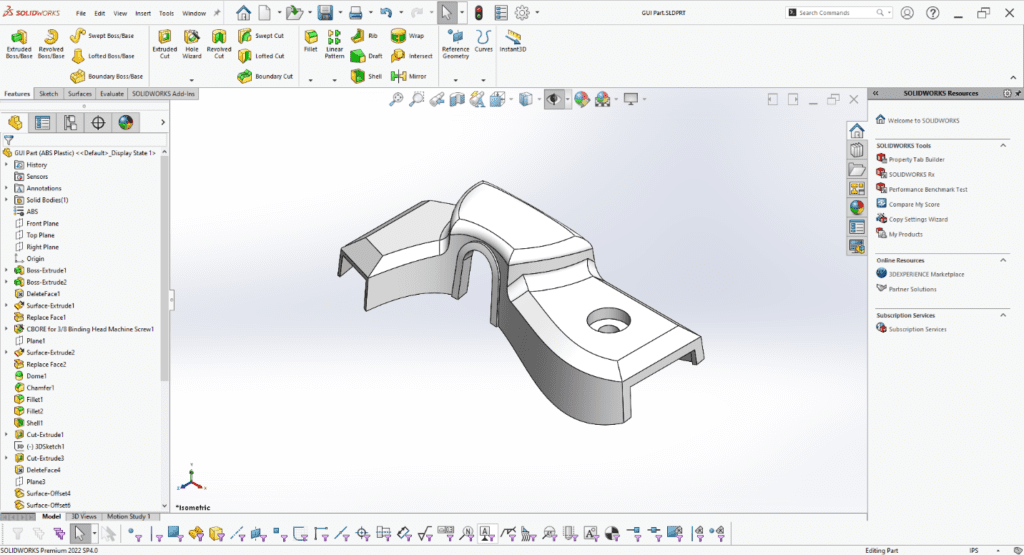This screenshot has width=1024, height=555.
Task: Click the Zoom to Fit icon
Action: coord(396,99)
